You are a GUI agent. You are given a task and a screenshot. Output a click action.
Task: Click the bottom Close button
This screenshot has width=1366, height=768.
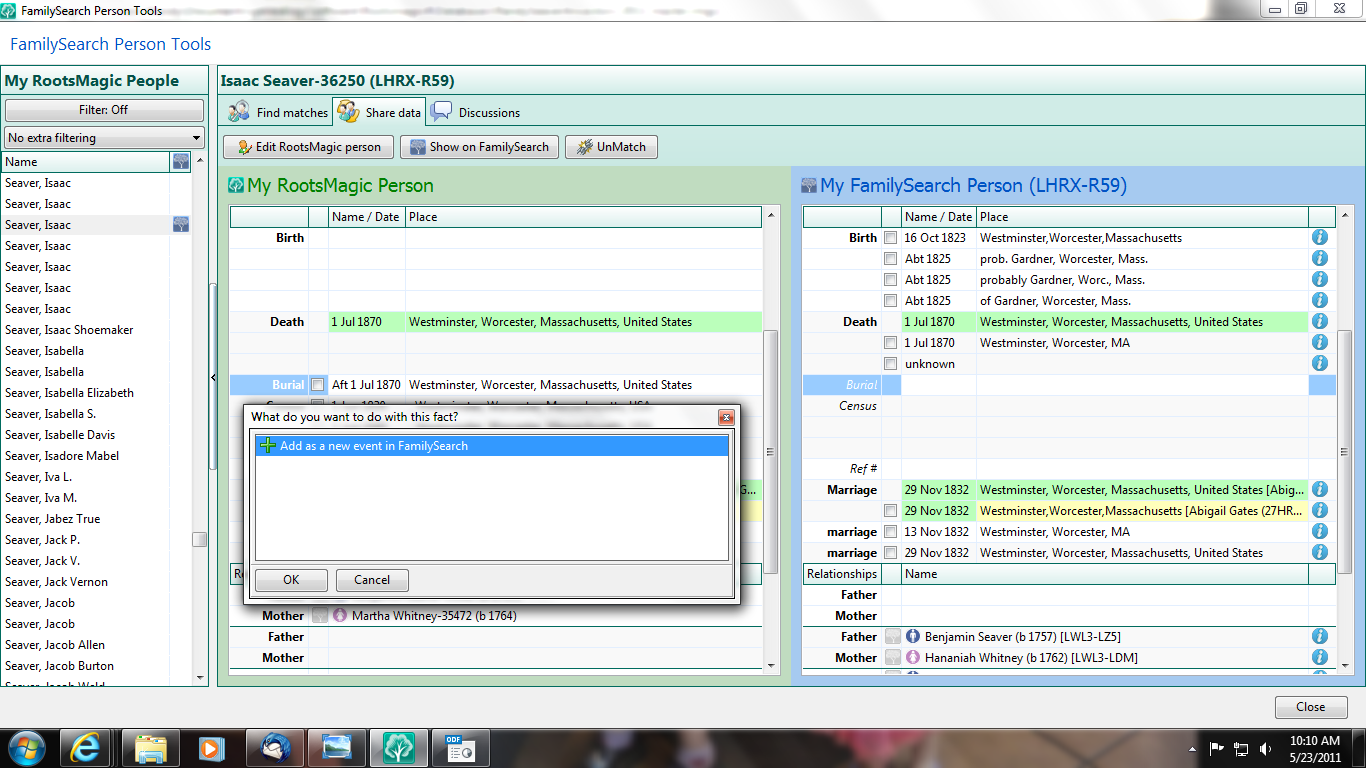point(1311,706)
